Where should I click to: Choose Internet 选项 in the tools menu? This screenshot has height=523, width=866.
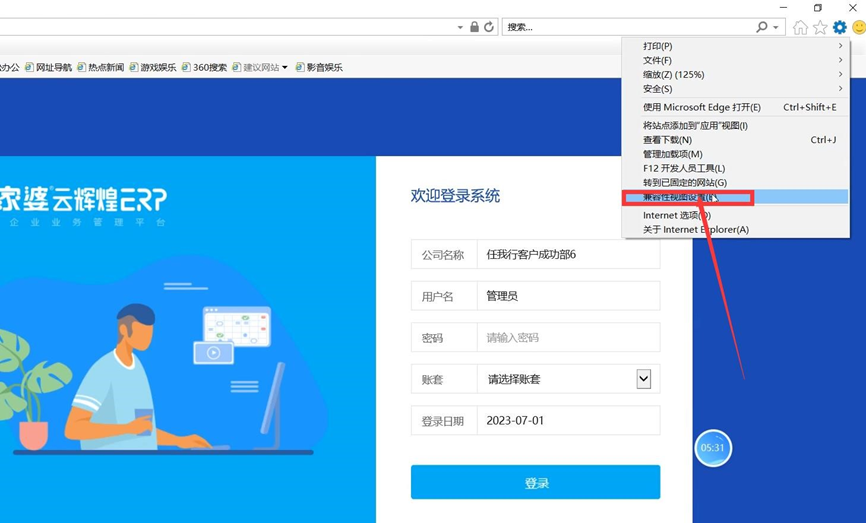point(676,215)
